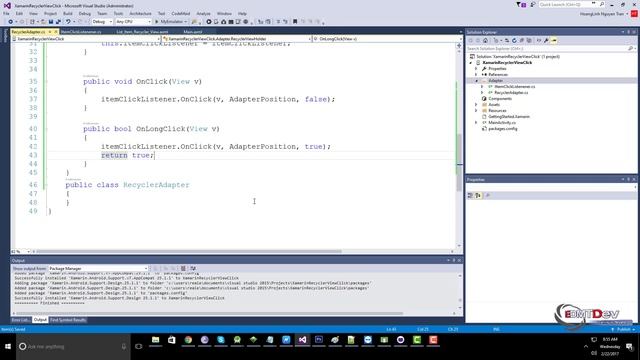Click the Undo toolbar icon

point(68,22)
